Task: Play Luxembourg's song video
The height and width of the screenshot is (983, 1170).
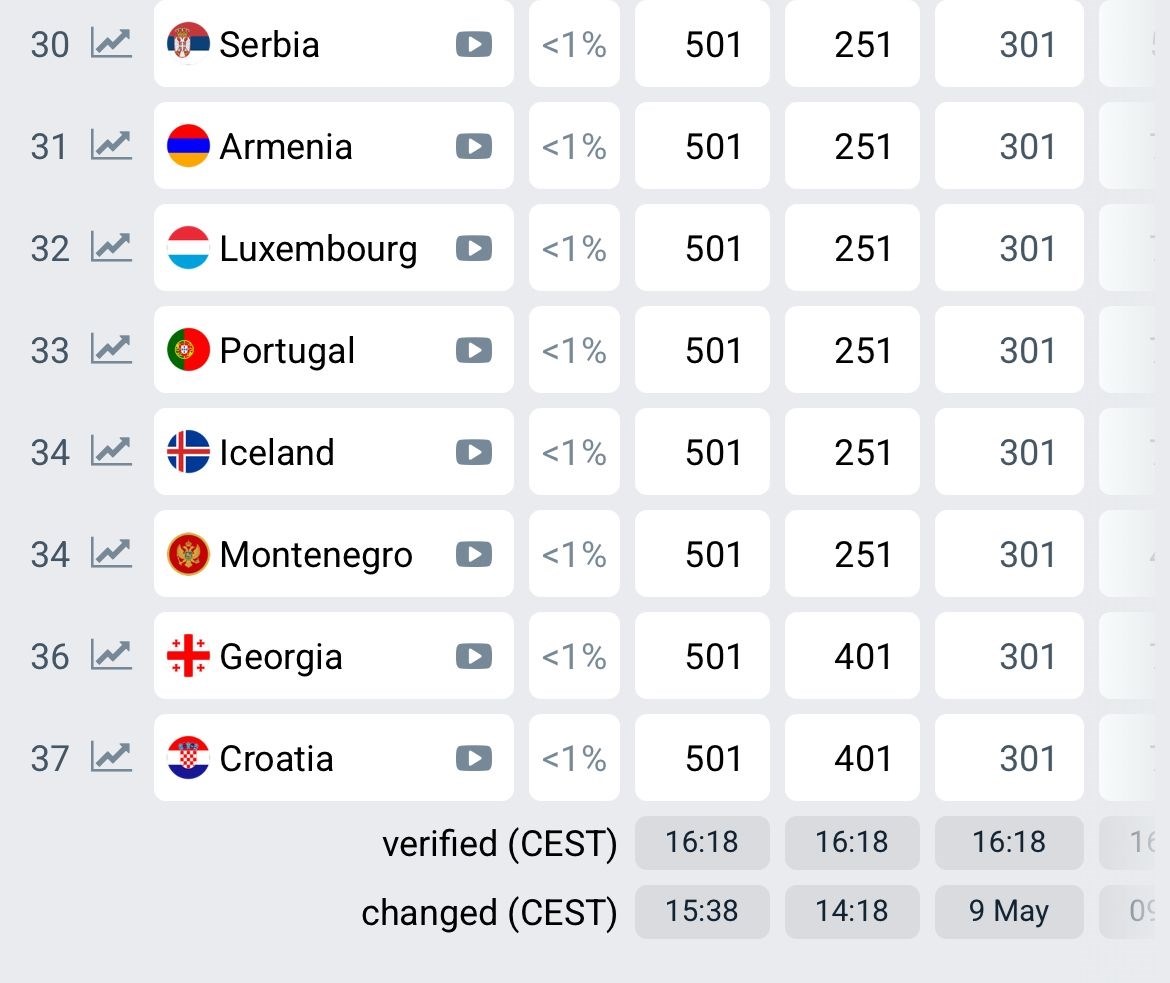Action: [474, 248]
